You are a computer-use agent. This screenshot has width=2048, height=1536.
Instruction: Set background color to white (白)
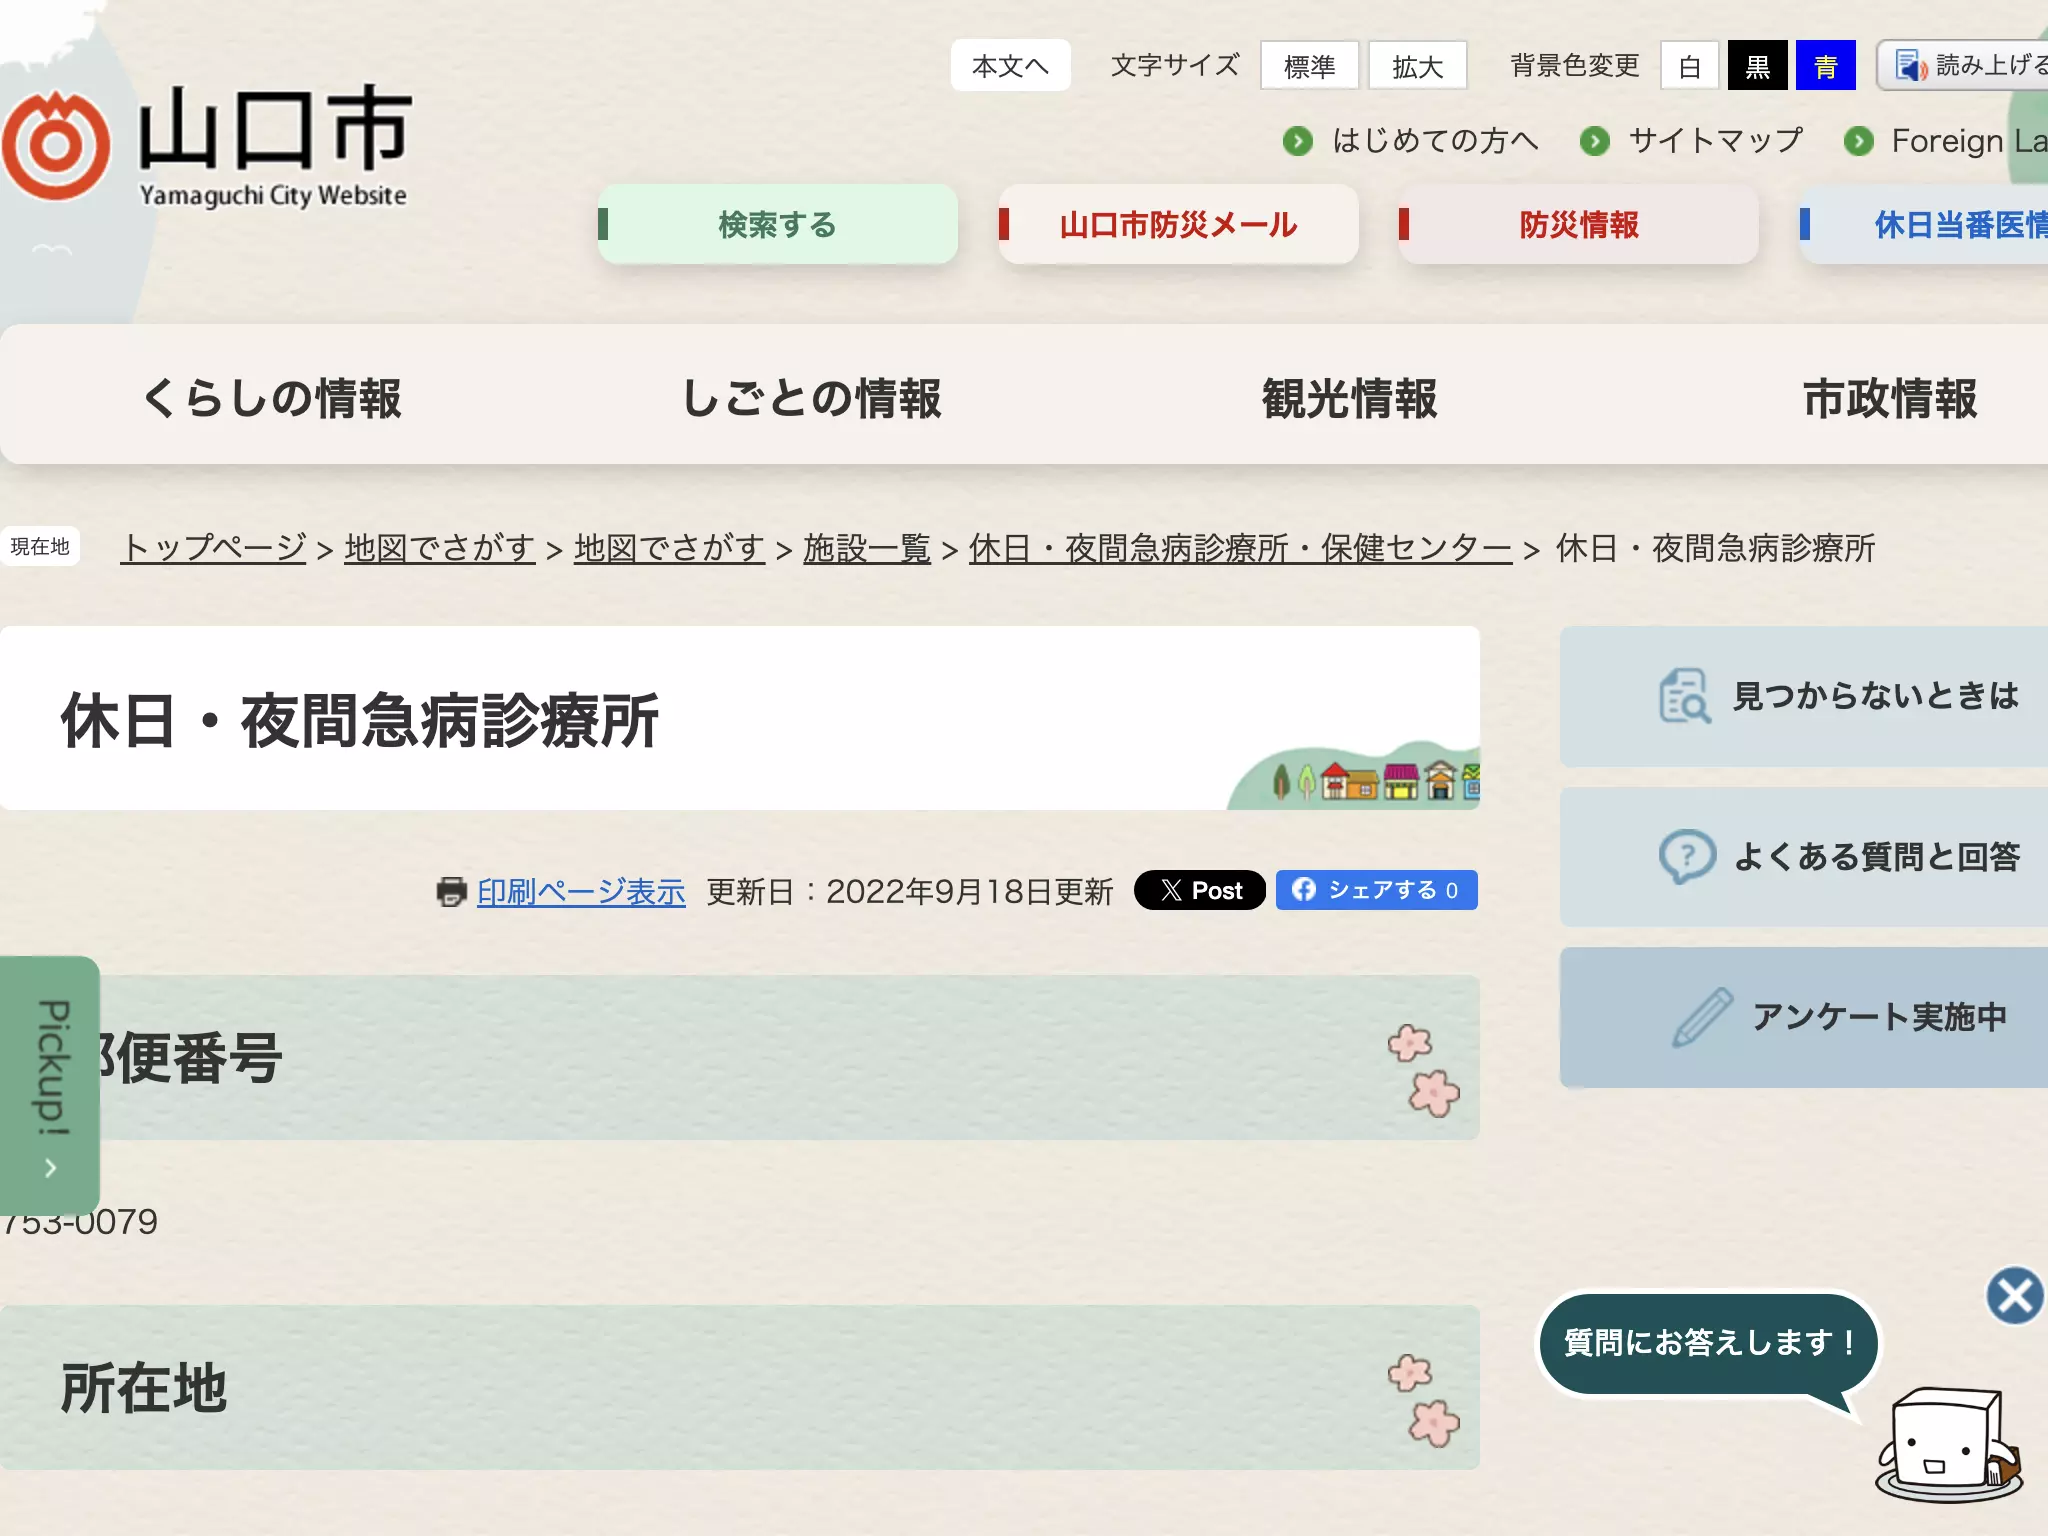point(1690,66)
